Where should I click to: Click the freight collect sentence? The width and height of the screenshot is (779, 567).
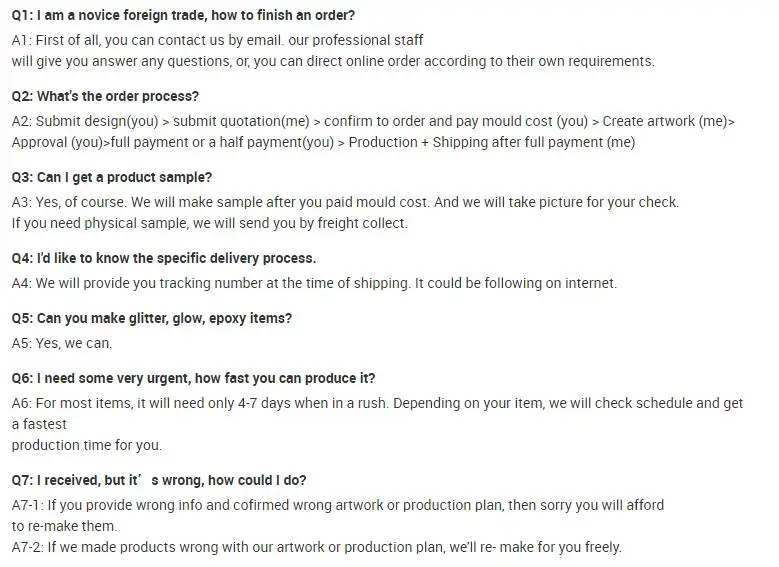click(209, 223)
